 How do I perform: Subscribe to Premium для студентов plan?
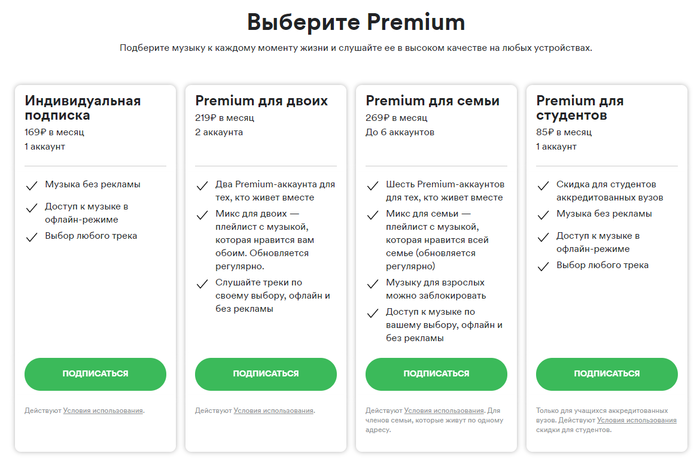(x=606, y=374)
